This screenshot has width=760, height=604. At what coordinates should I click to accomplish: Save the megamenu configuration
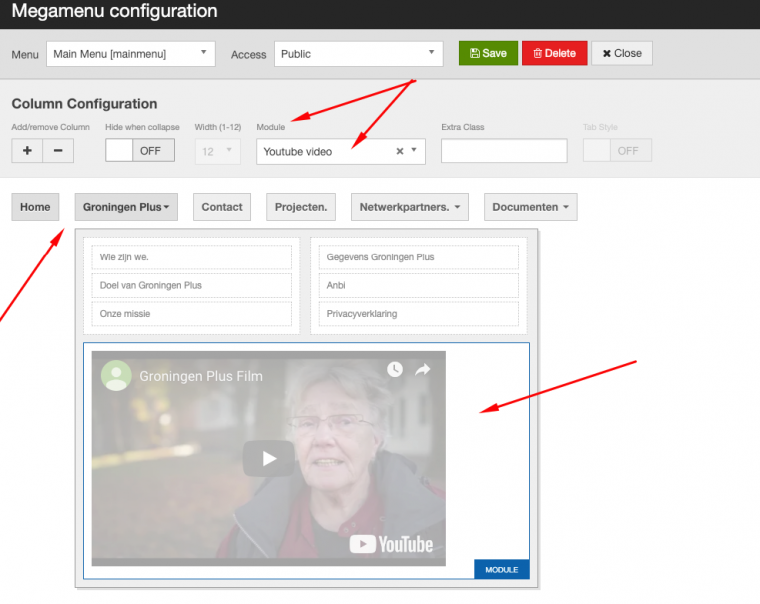click(488, 54)
